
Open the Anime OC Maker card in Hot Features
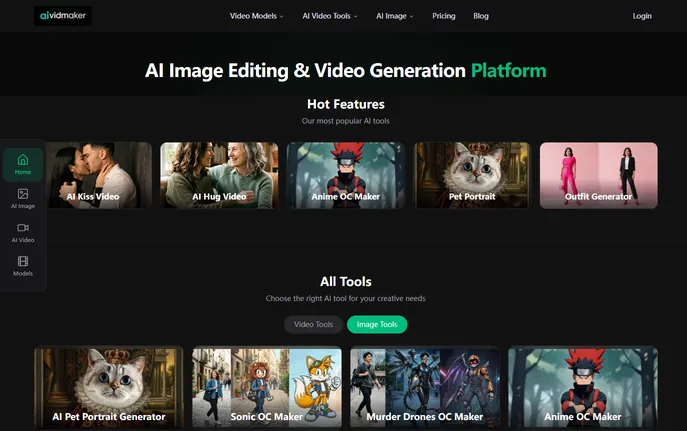click(346, 175)
